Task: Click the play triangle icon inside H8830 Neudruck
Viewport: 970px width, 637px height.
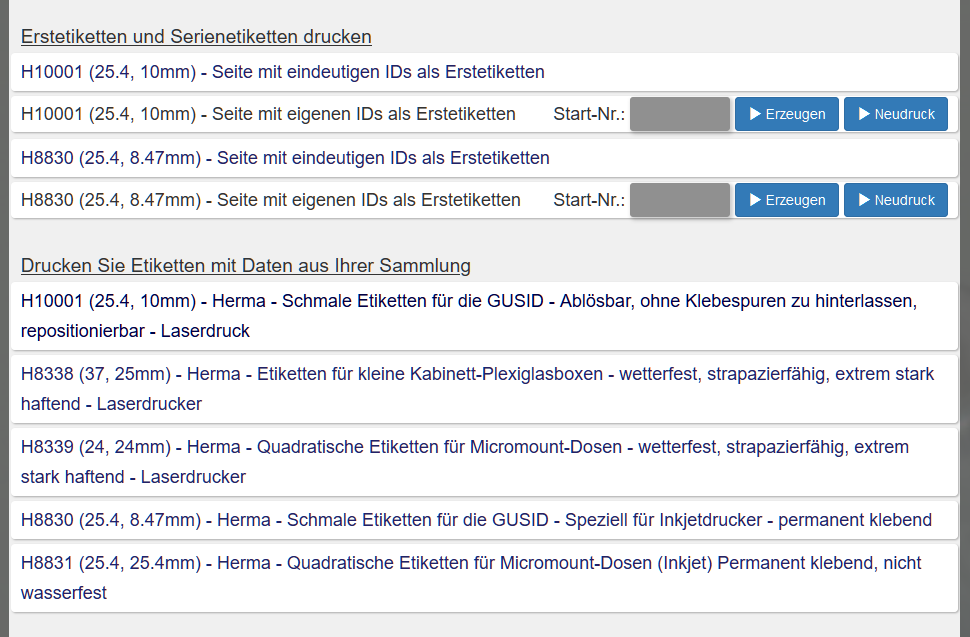Action: coord(862,199)
